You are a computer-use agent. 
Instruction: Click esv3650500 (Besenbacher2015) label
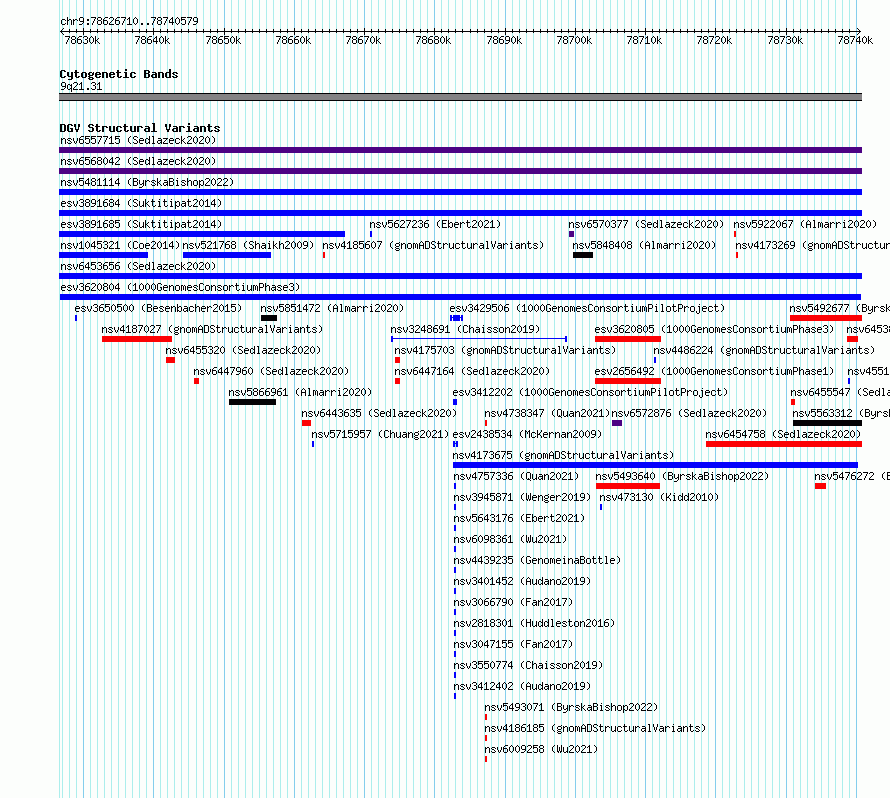tap(158, 308)
